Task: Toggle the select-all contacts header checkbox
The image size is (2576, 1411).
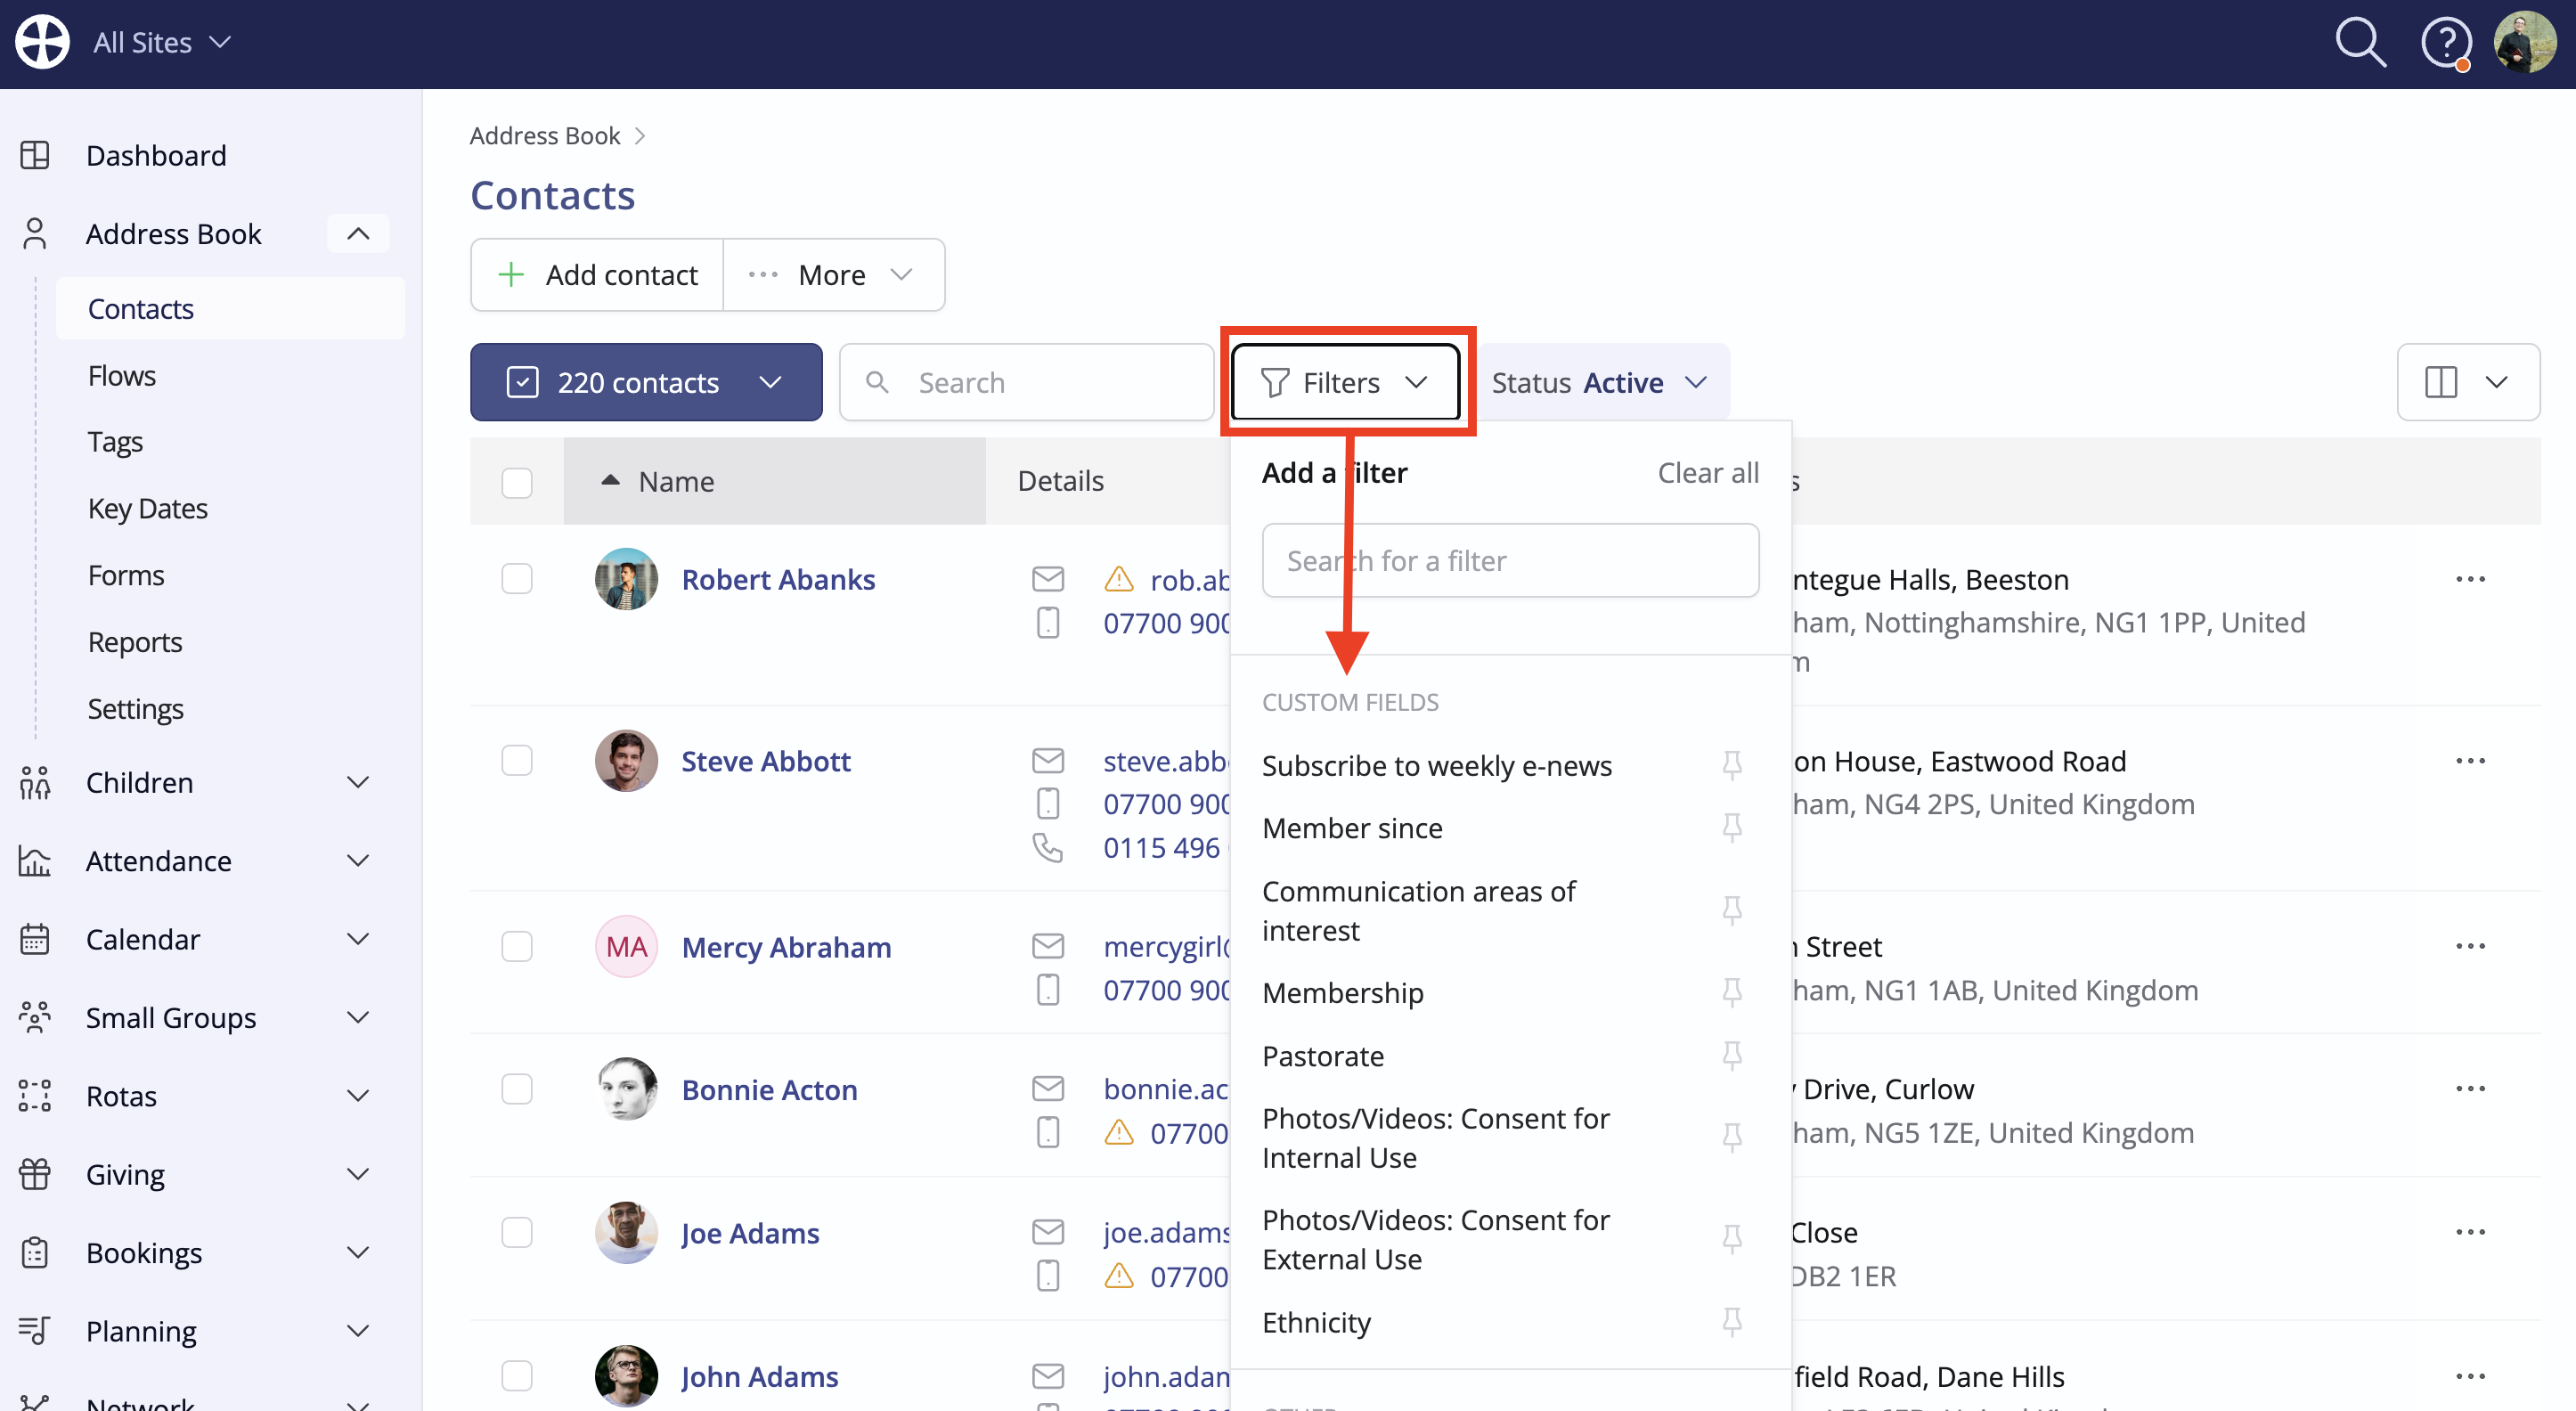Action: tap(517, 482)
